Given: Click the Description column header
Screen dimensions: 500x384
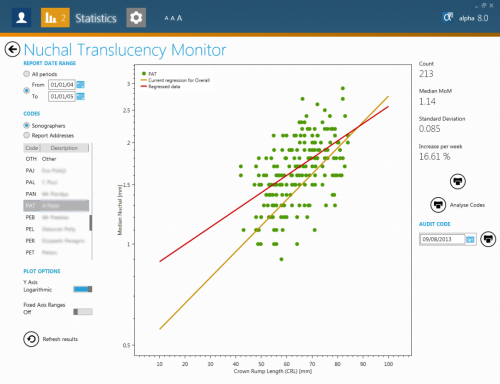Looking at the screenshot, I should [x=64, y=148].
